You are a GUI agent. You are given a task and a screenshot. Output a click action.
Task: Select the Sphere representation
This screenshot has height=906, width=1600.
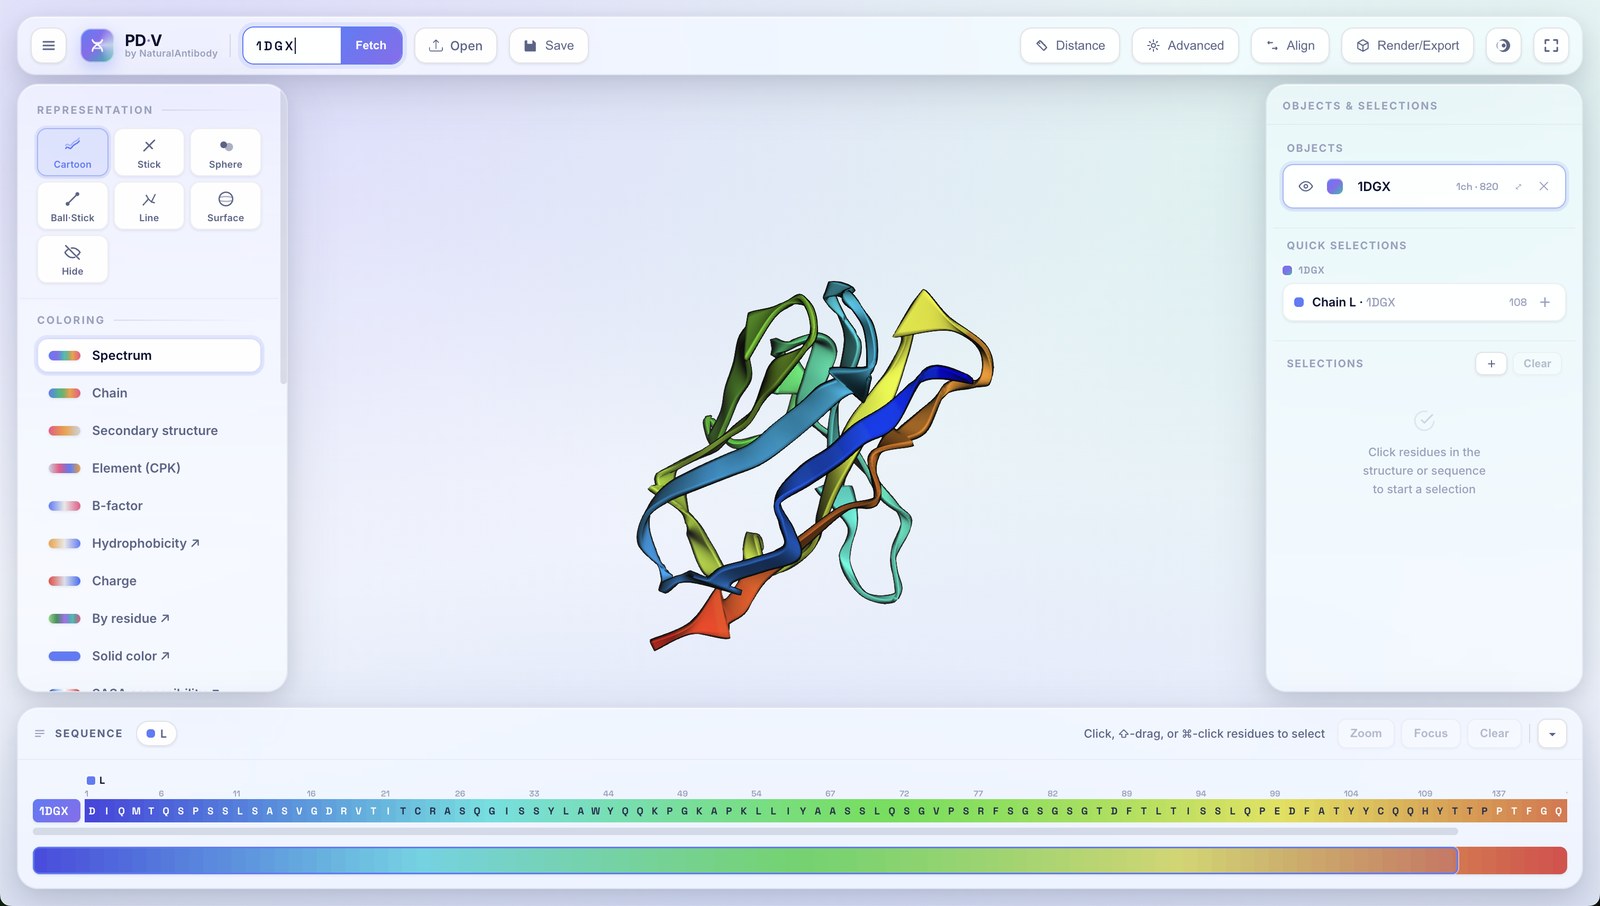tap(225, 152)
